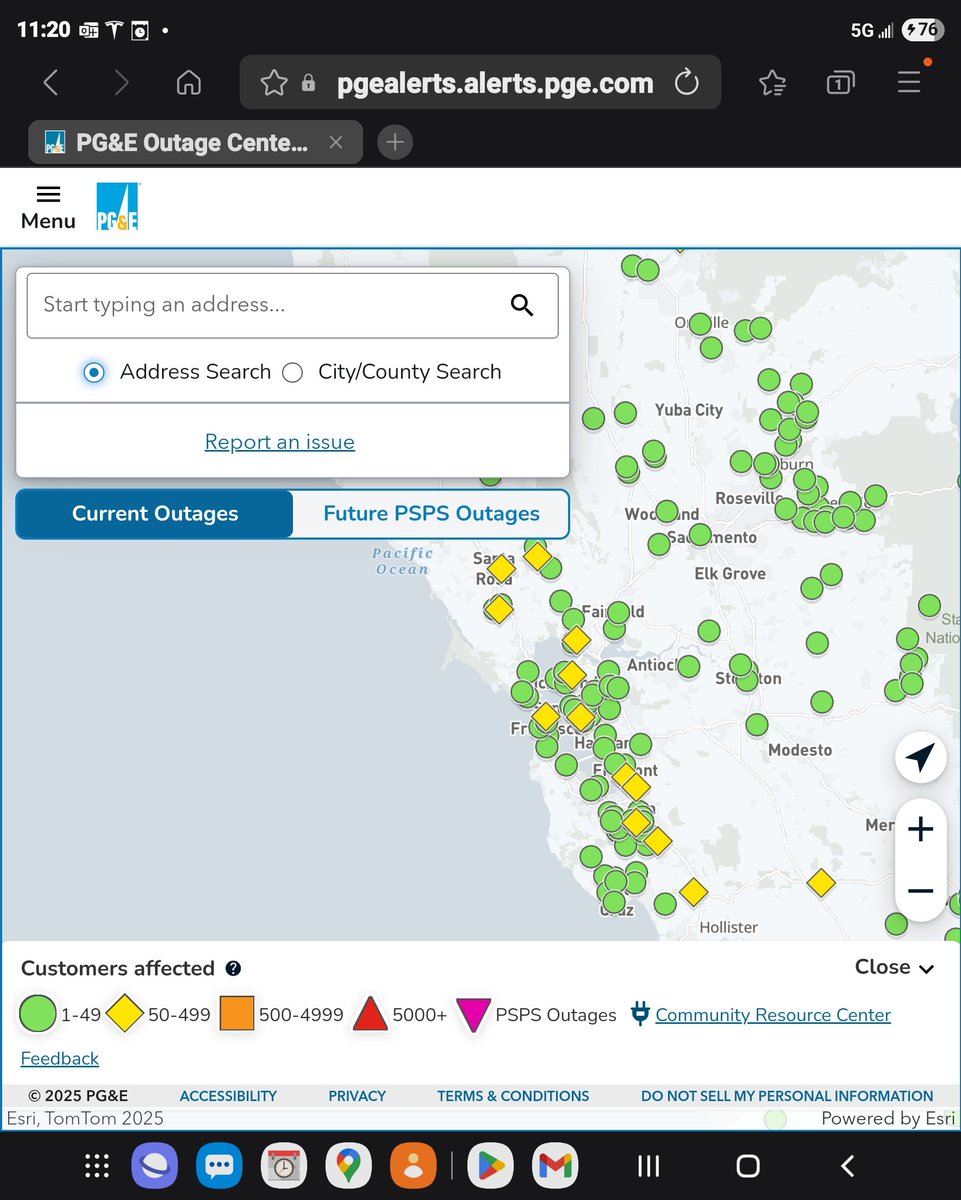Go back with the browser back arrow
This screenshot has height=1200, width=961.
(51, 83)
